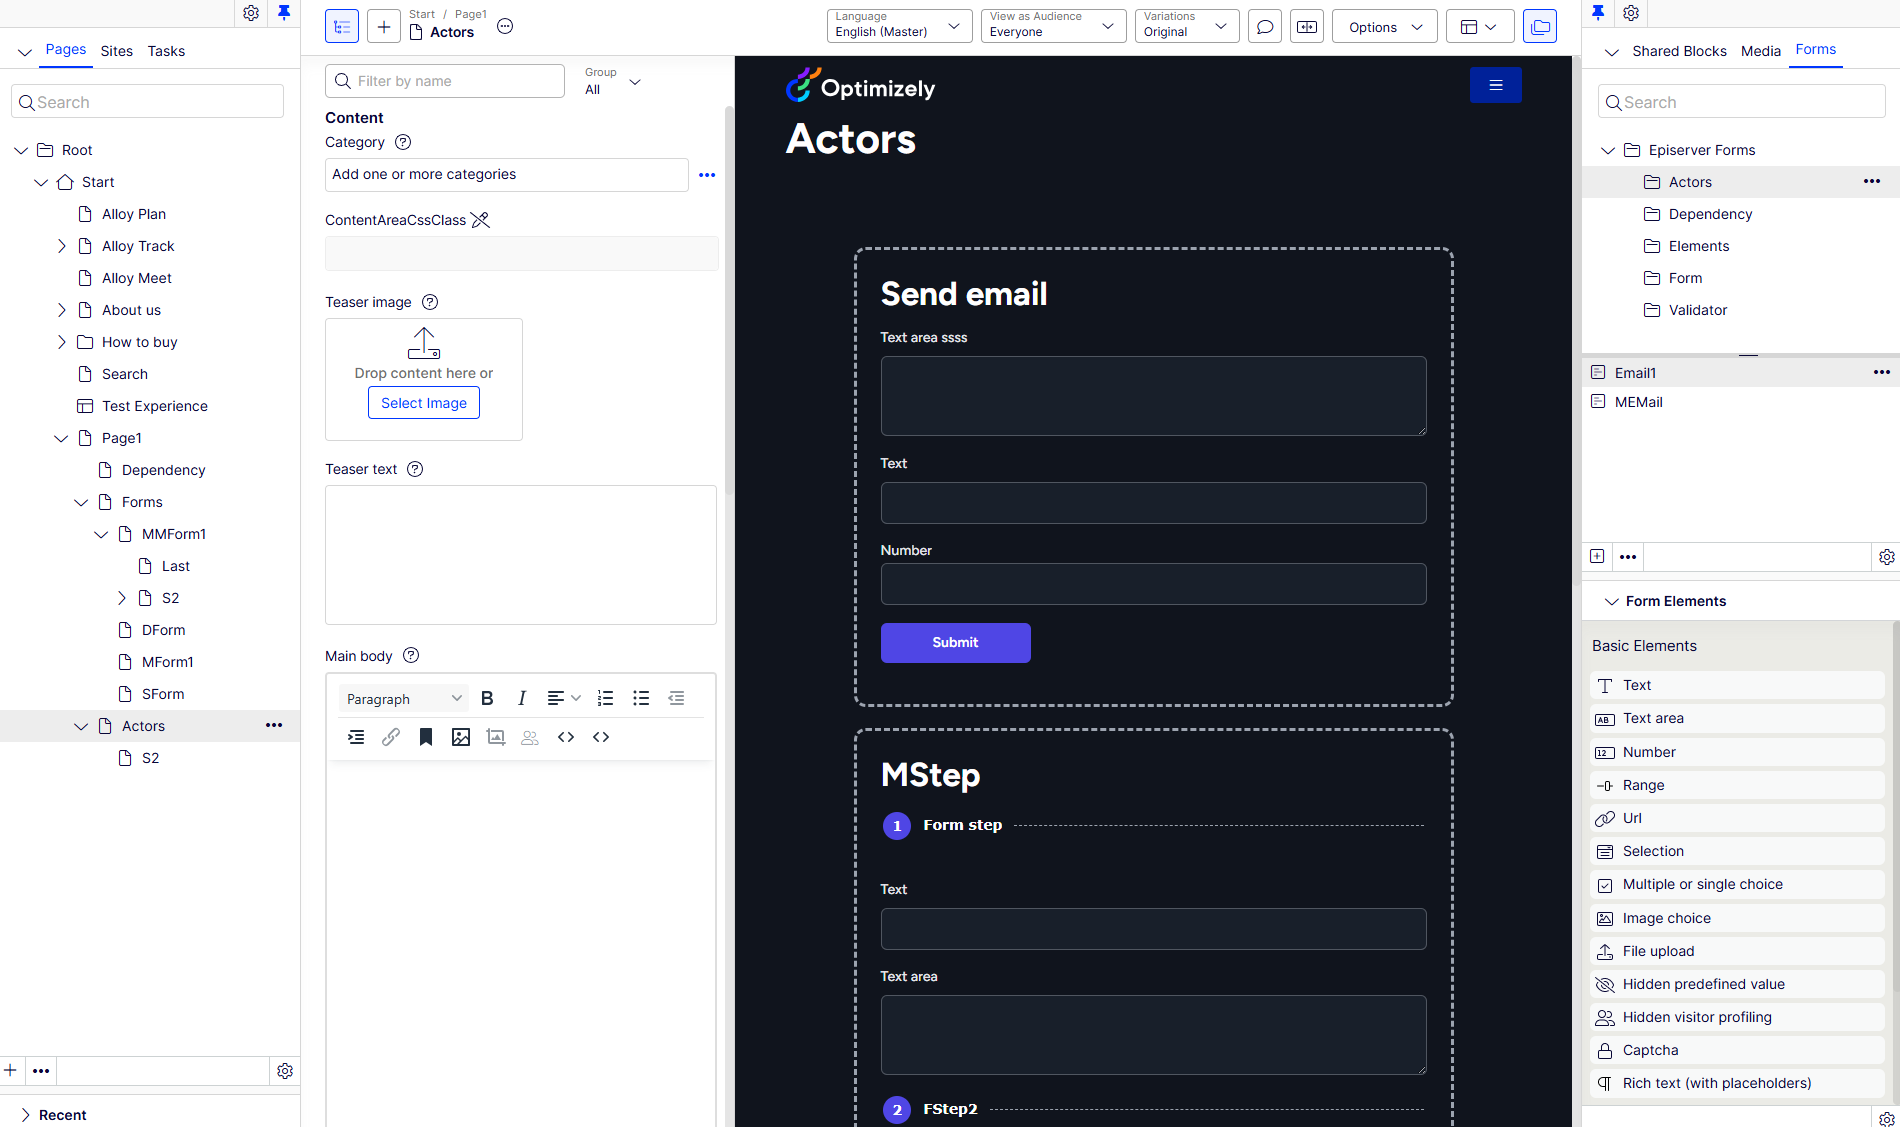Open context menu for Actors page in tree
1900x1127 pixels.
click(274, 725)
